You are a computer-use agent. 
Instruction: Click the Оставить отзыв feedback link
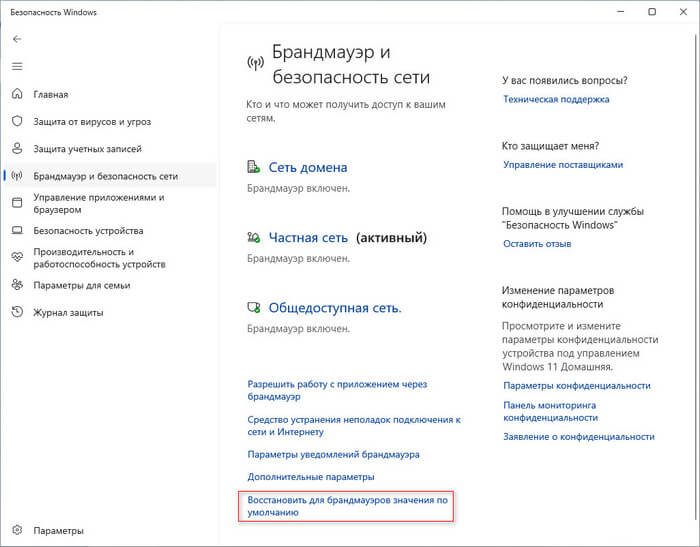pos(537,243)
